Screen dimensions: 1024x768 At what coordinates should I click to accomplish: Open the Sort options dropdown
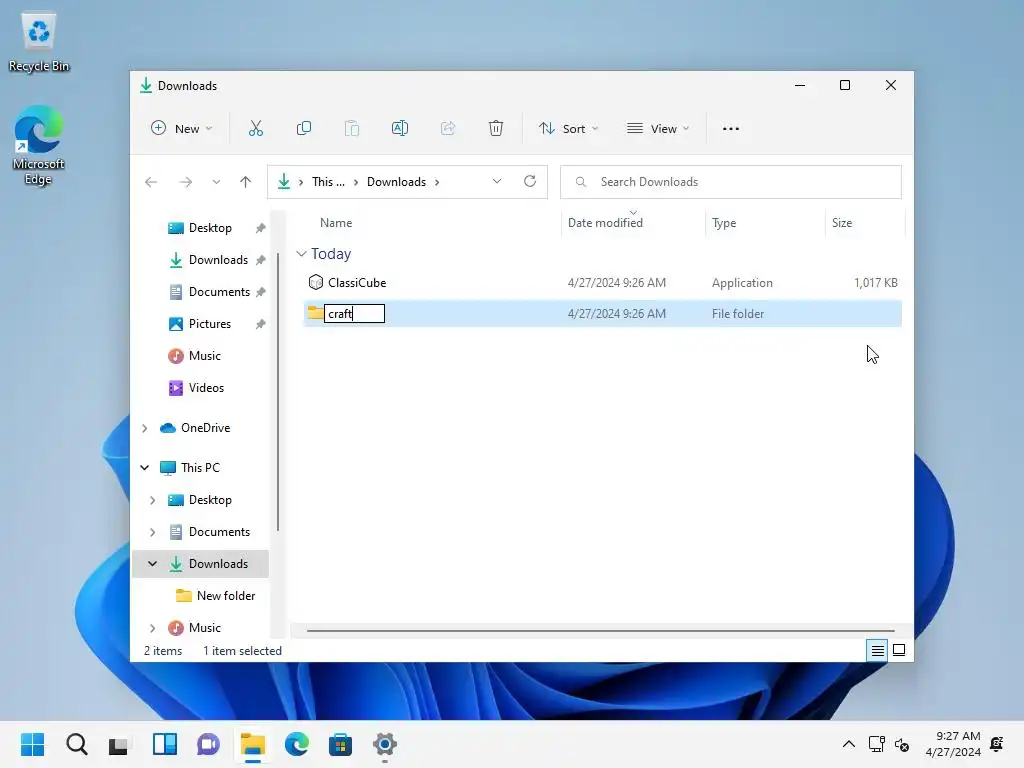(568, 129)
